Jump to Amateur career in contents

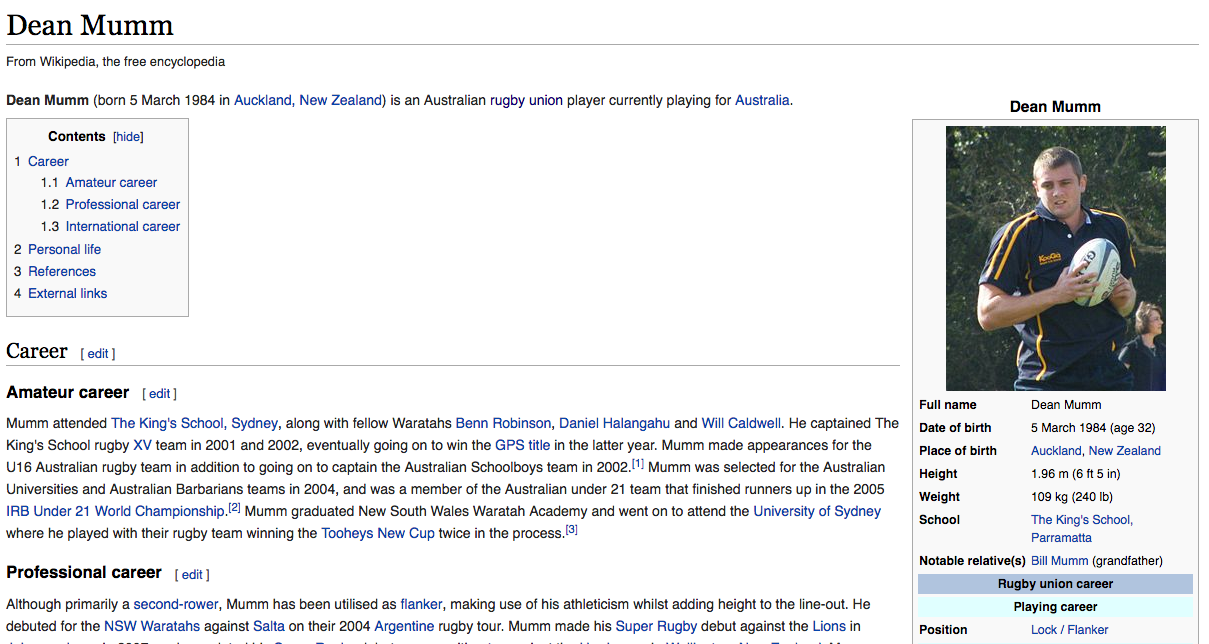[x=111, y=182]
